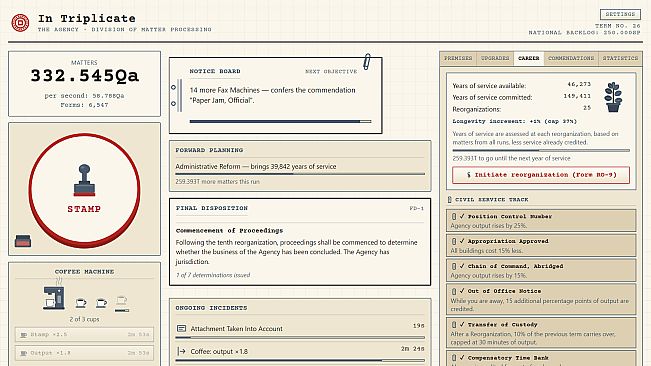
Task: Click the Agency seal logo
Action: click(20, 22)
